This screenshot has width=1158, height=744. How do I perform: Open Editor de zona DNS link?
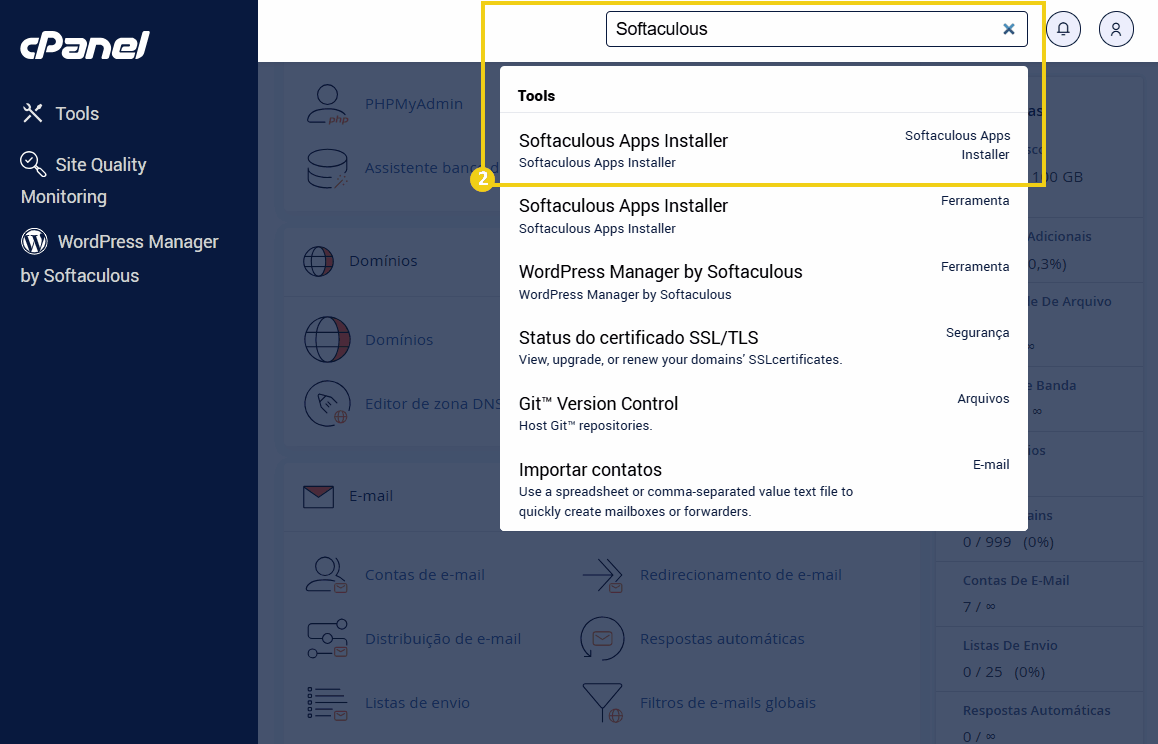432,403
